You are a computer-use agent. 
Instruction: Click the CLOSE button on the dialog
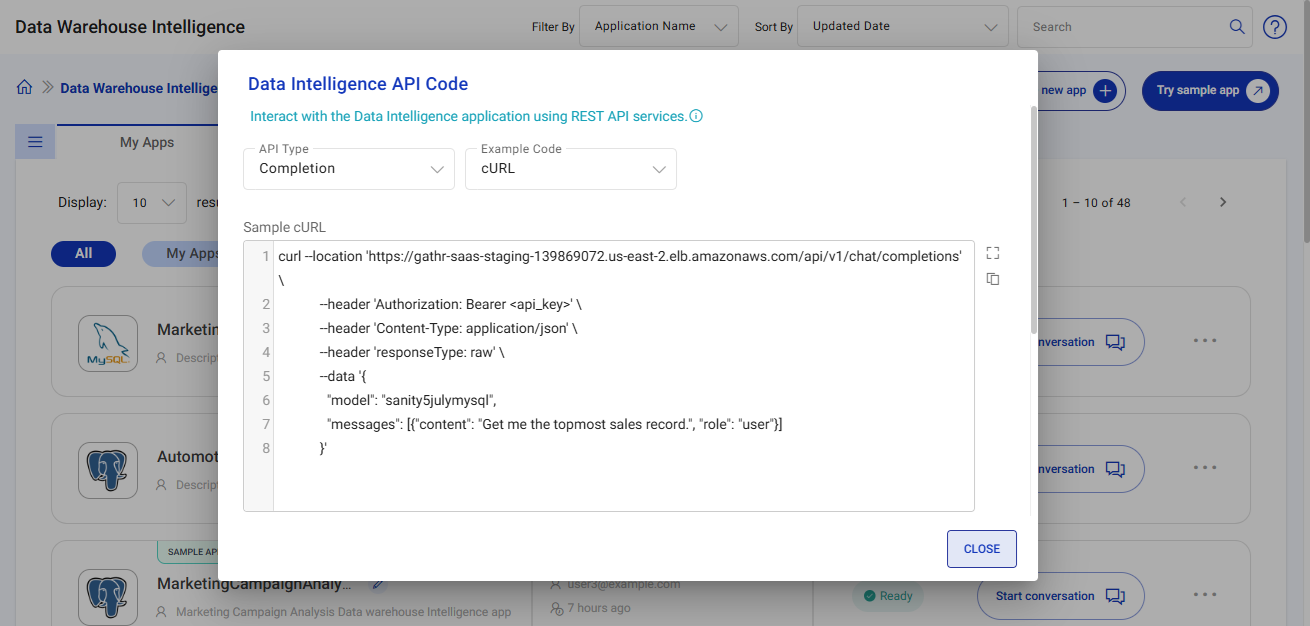pyautogui.click(x=981, y=548)
